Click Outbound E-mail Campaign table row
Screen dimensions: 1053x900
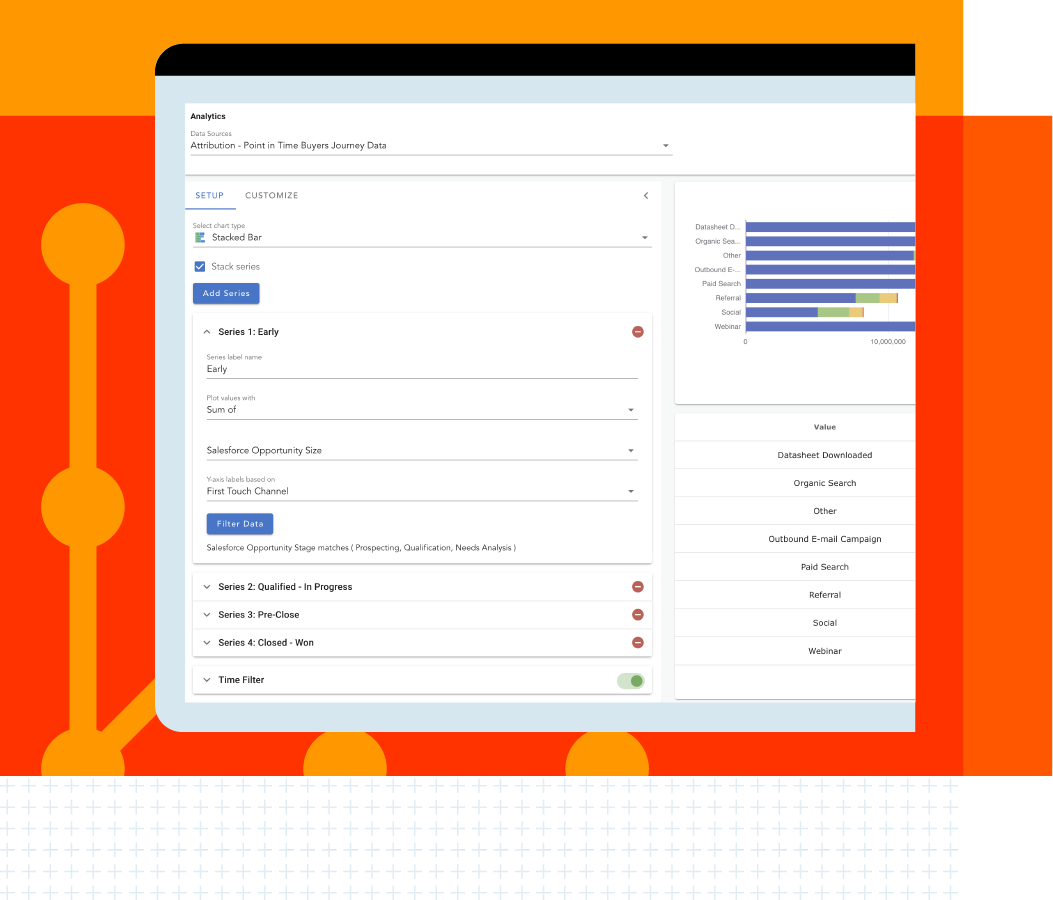pos(795,539)
